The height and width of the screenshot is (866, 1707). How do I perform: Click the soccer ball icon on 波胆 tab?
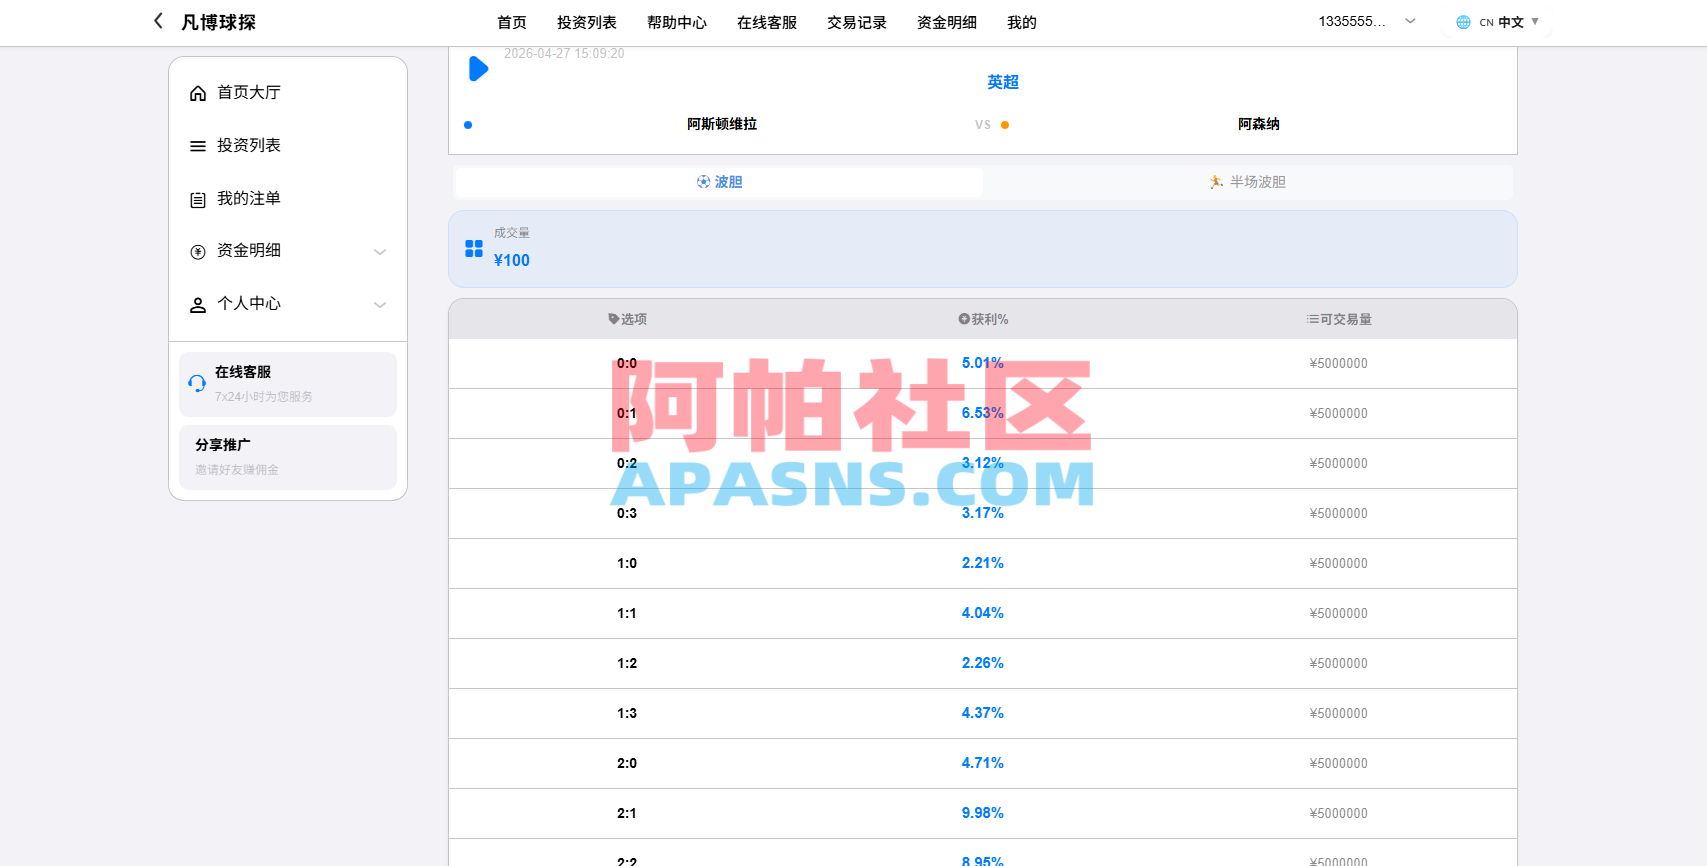(x=703, y=182)
